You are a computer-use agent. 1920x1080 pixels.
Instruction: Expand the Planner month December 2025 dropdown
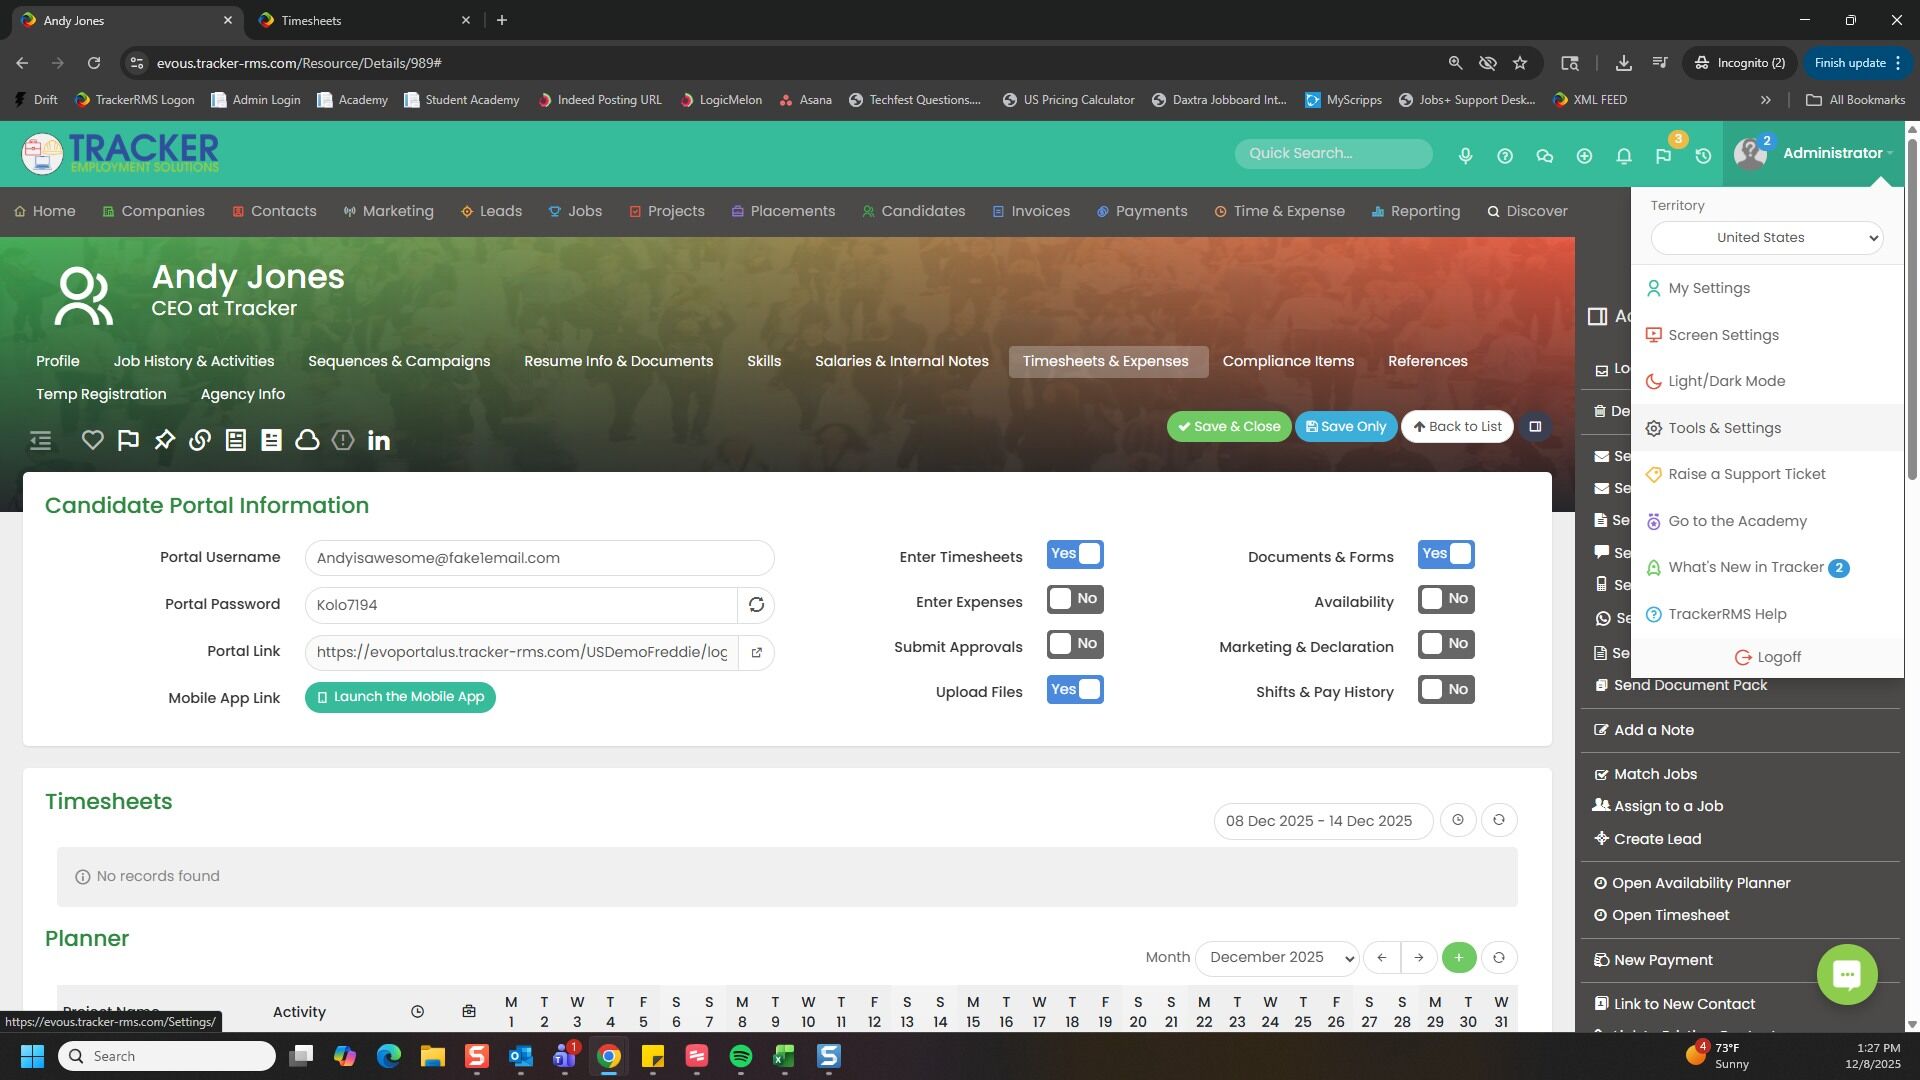click(1277, 958)
